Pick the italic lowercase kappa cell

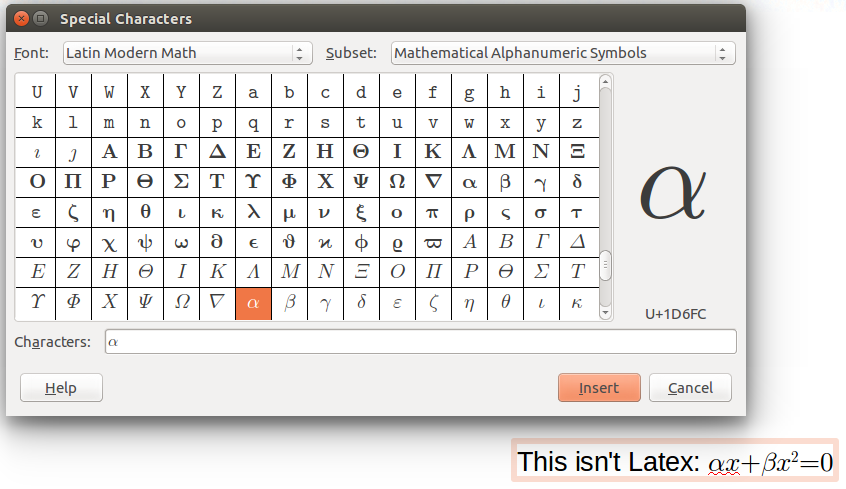point(579,303)
